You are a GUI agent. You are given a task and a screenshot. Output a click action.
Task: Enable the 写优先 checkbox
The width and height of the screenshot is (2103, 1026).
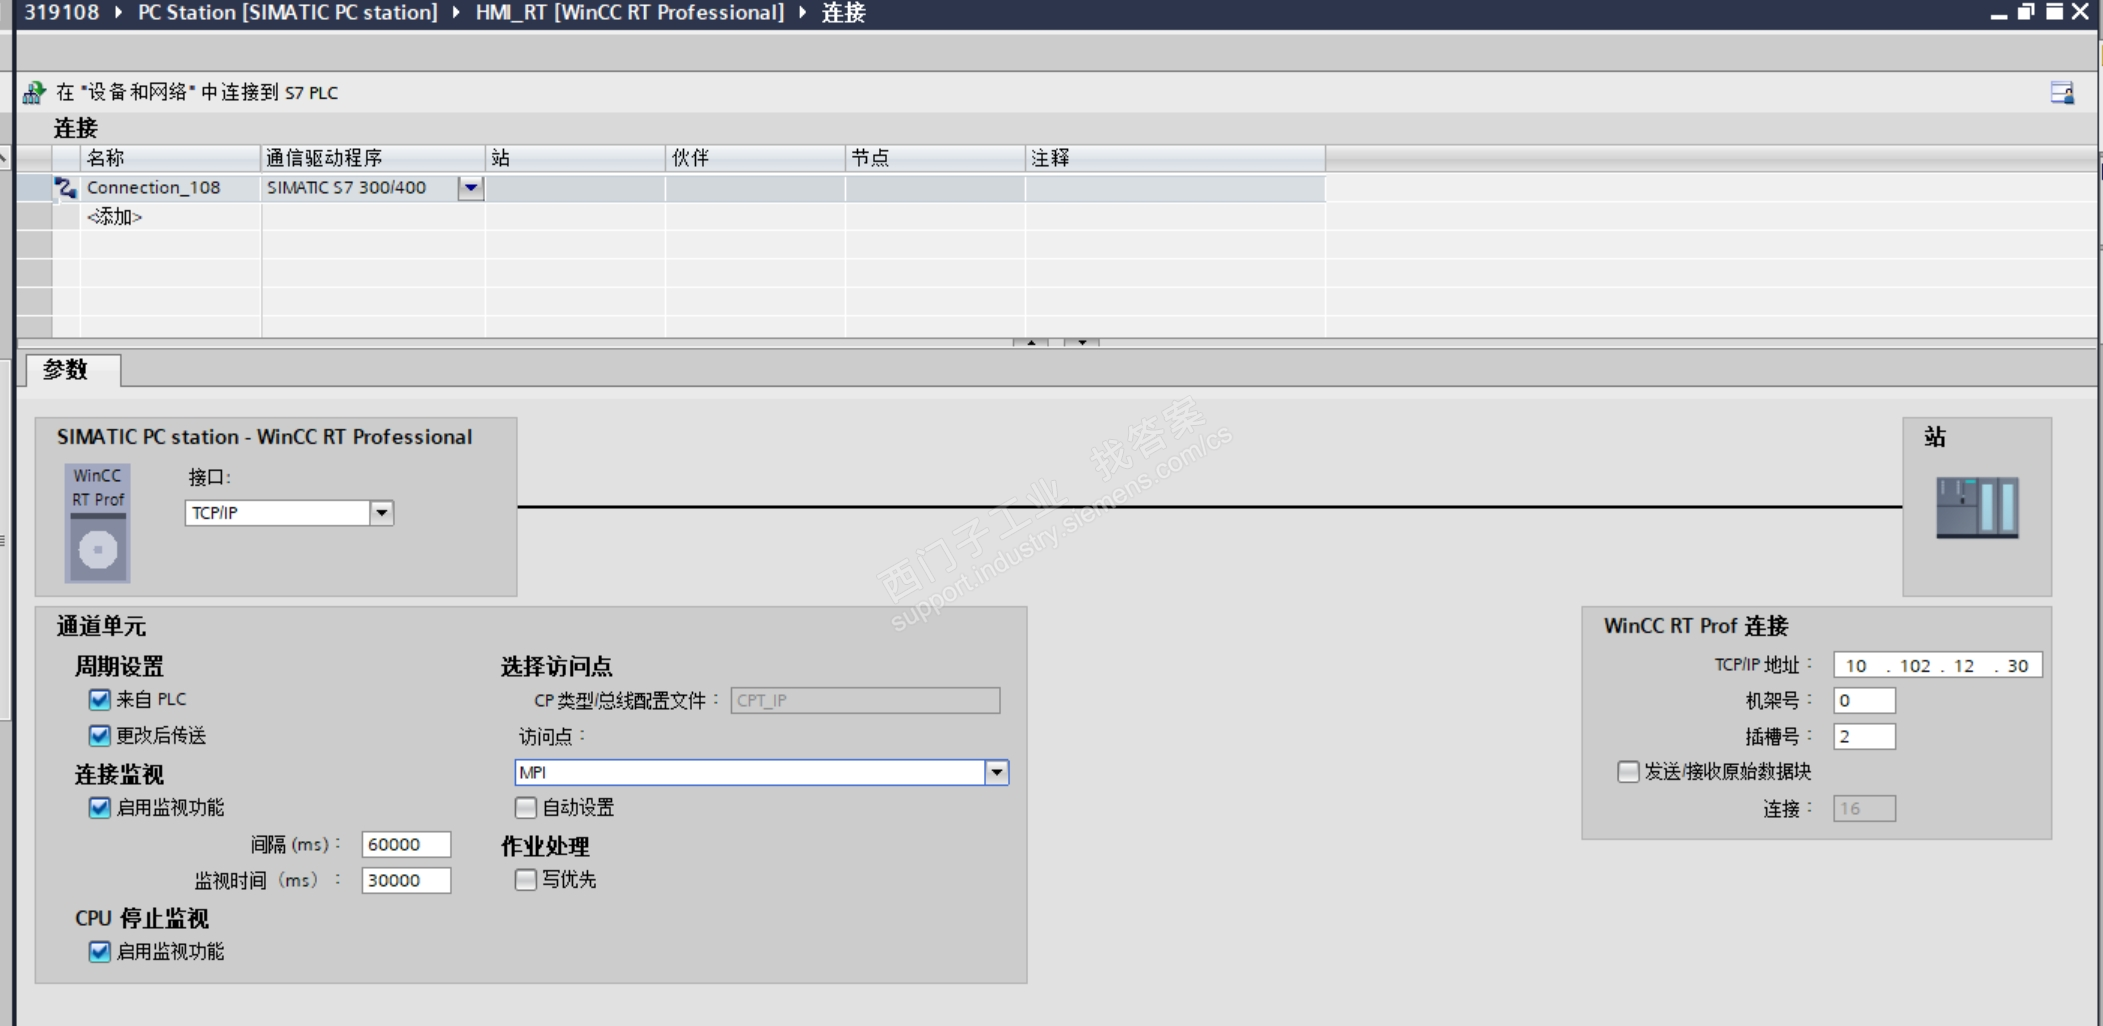(x=525, y=880)
